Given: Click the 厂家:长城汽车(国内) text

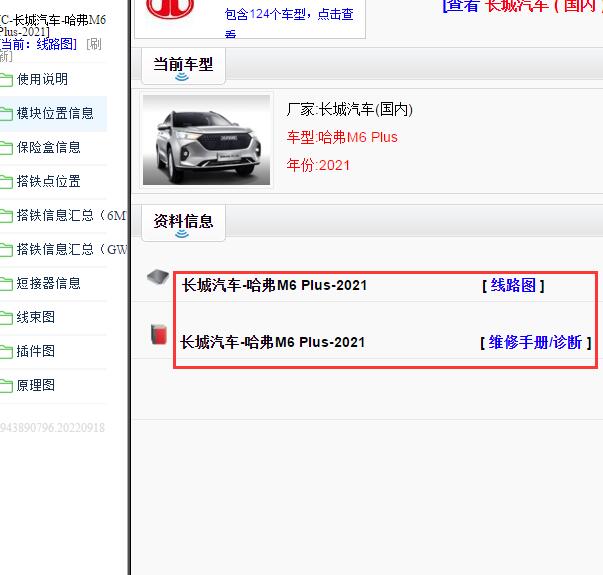Looking at the screenshot, I should 350,110.
